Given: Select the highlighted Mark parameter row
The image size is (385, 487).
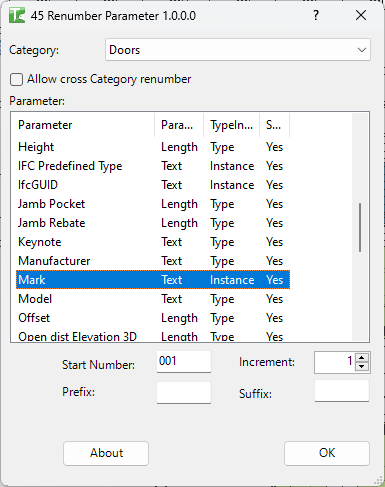Looking at the screenshot, I should pos(153,280).
